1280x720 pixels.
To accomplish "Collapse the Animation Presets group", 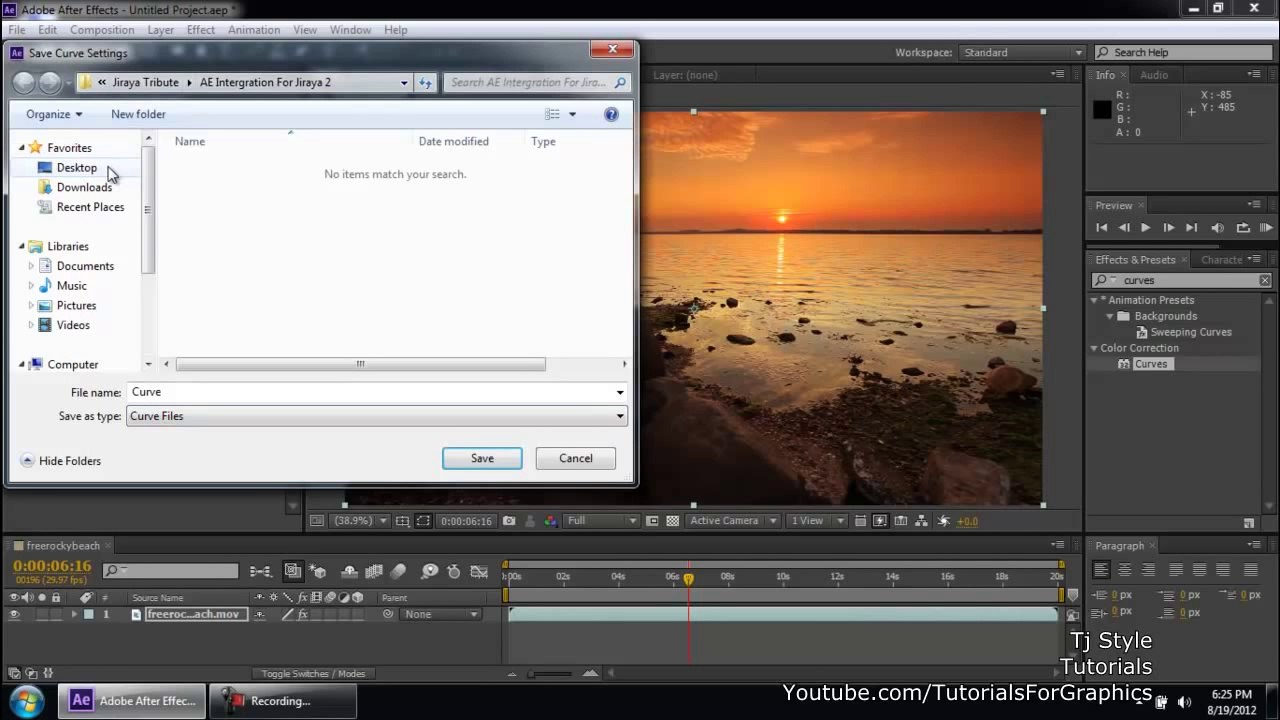I will 1094,300.
